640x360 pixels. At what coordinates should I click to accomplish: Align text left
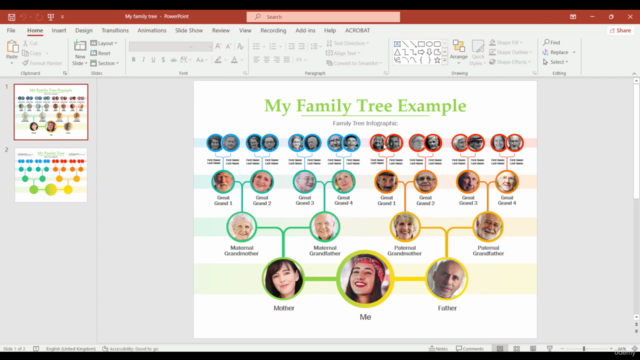pos(256,60)
